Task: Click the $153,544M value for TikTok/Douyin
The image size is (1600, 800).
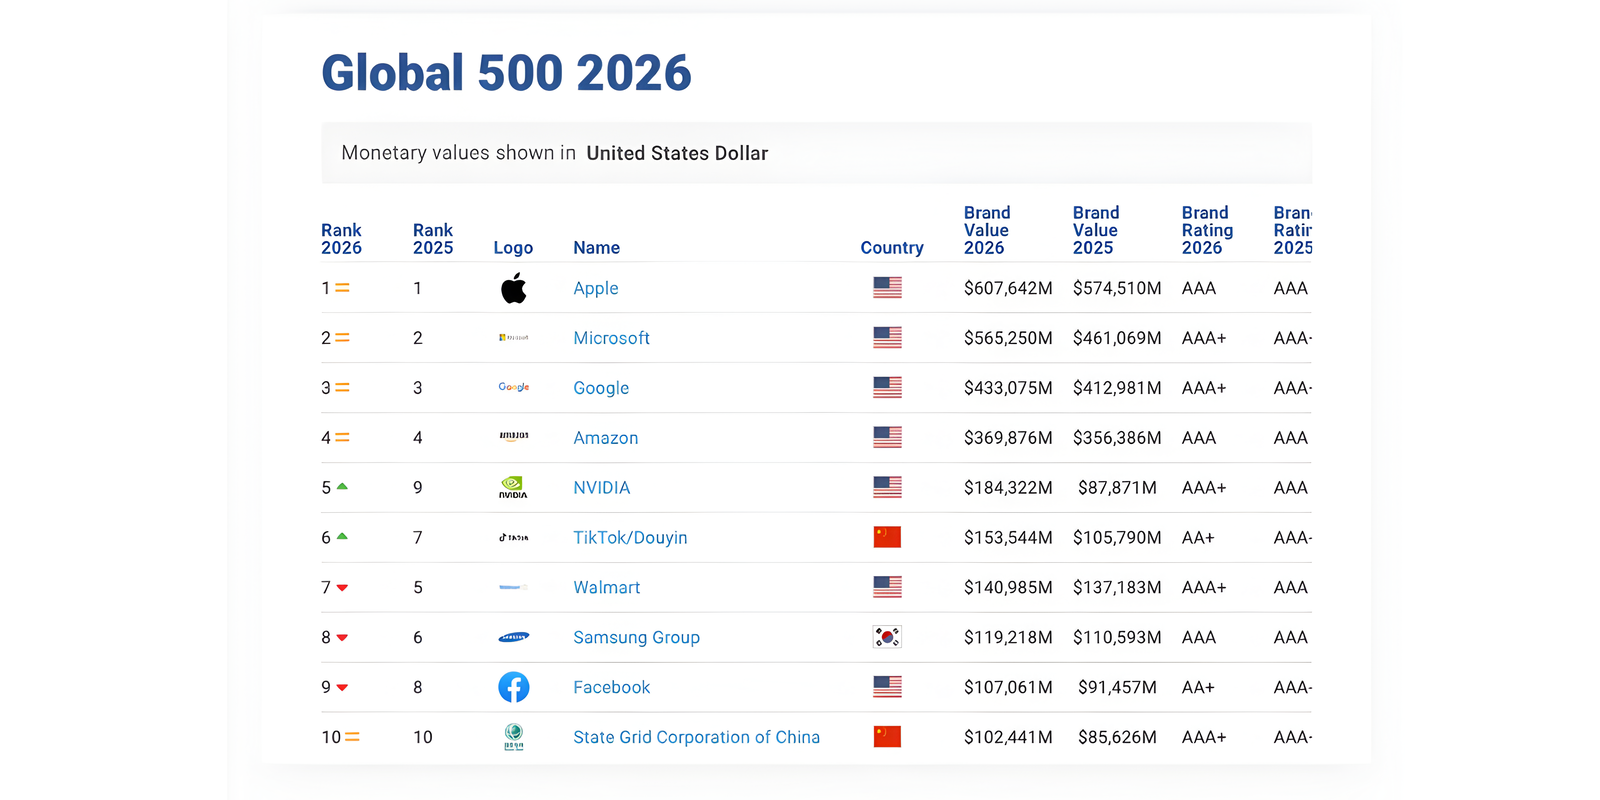Action: (x=1008, y=538)
